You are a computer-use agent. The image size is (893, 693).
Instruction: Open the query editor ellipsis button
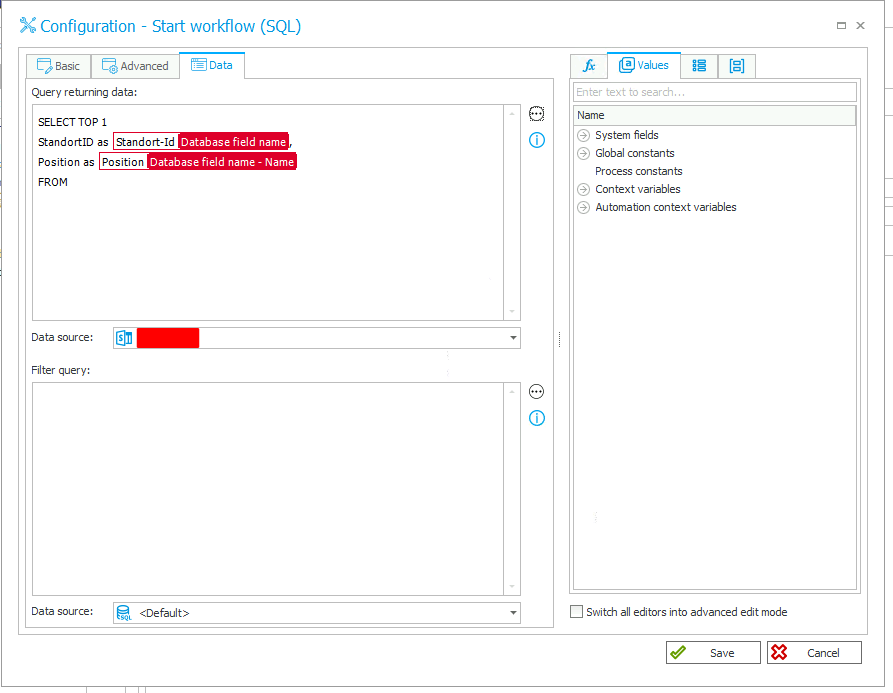[x=536, y=115]
